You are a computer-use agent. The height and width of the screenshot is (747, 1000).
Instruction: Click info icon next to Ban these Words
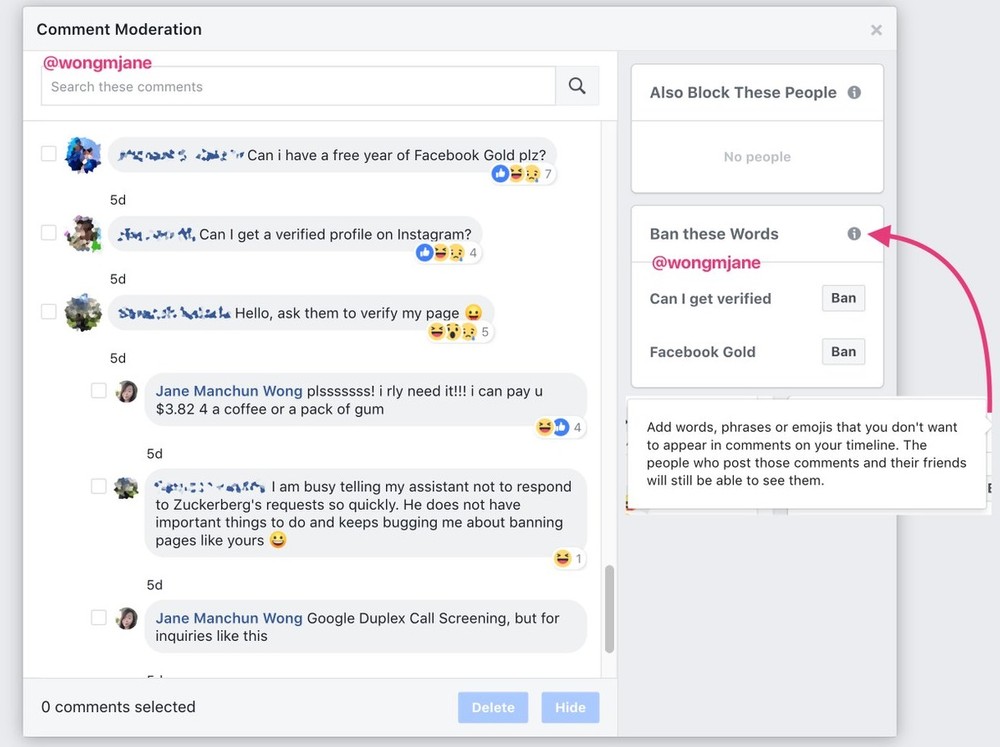click(x=854, y=233)
